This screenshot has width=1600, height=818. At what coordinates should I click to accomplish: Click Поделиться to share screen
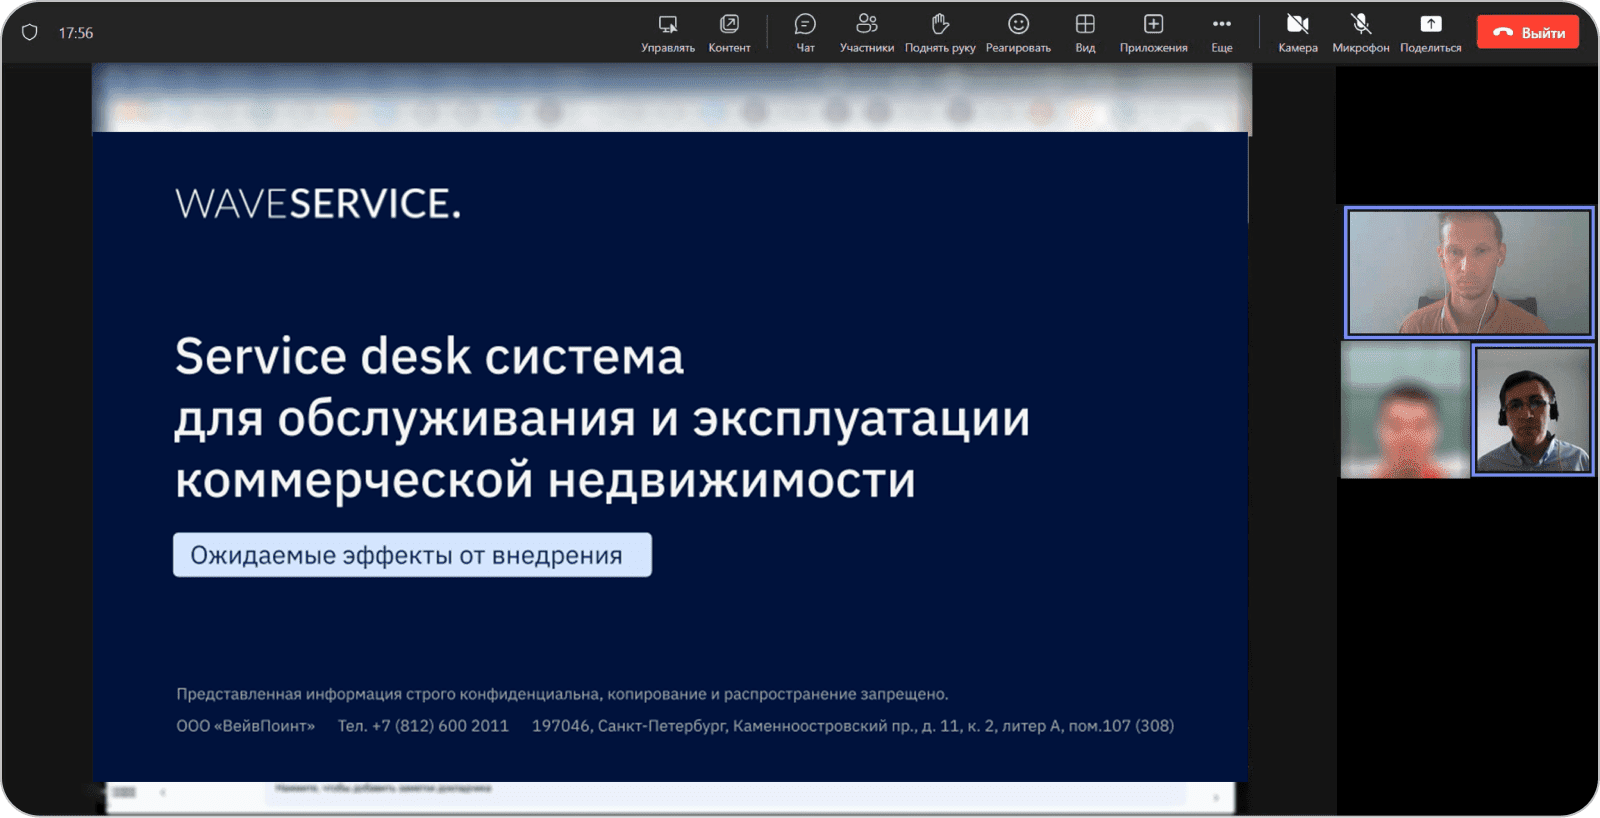(1430, 32)
